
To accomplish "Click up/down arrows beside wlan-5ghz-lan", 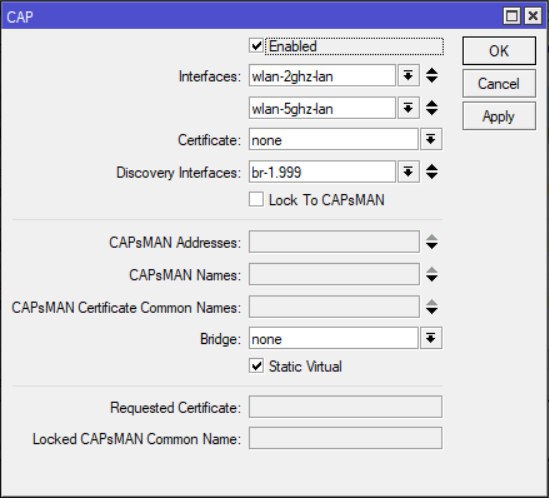I will pos(432,108).
